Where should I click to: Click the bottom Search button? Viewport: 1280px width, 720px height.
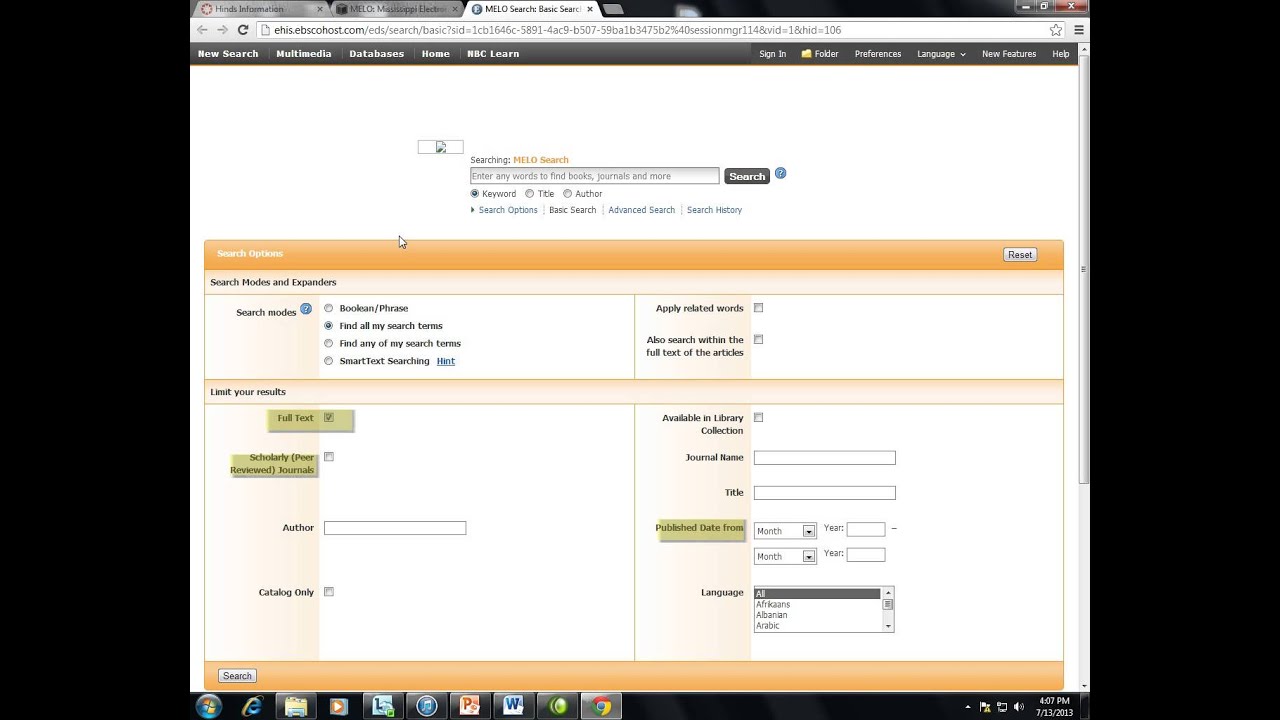click(x=237, y=676)
